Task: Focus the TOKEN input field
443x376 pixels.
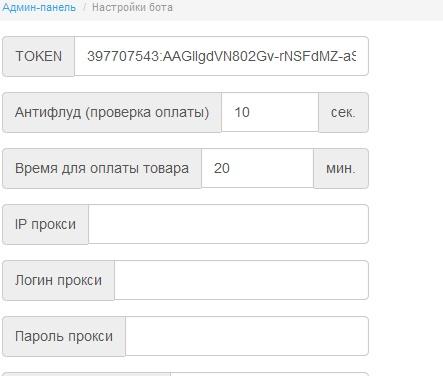Action: [221, 56]
